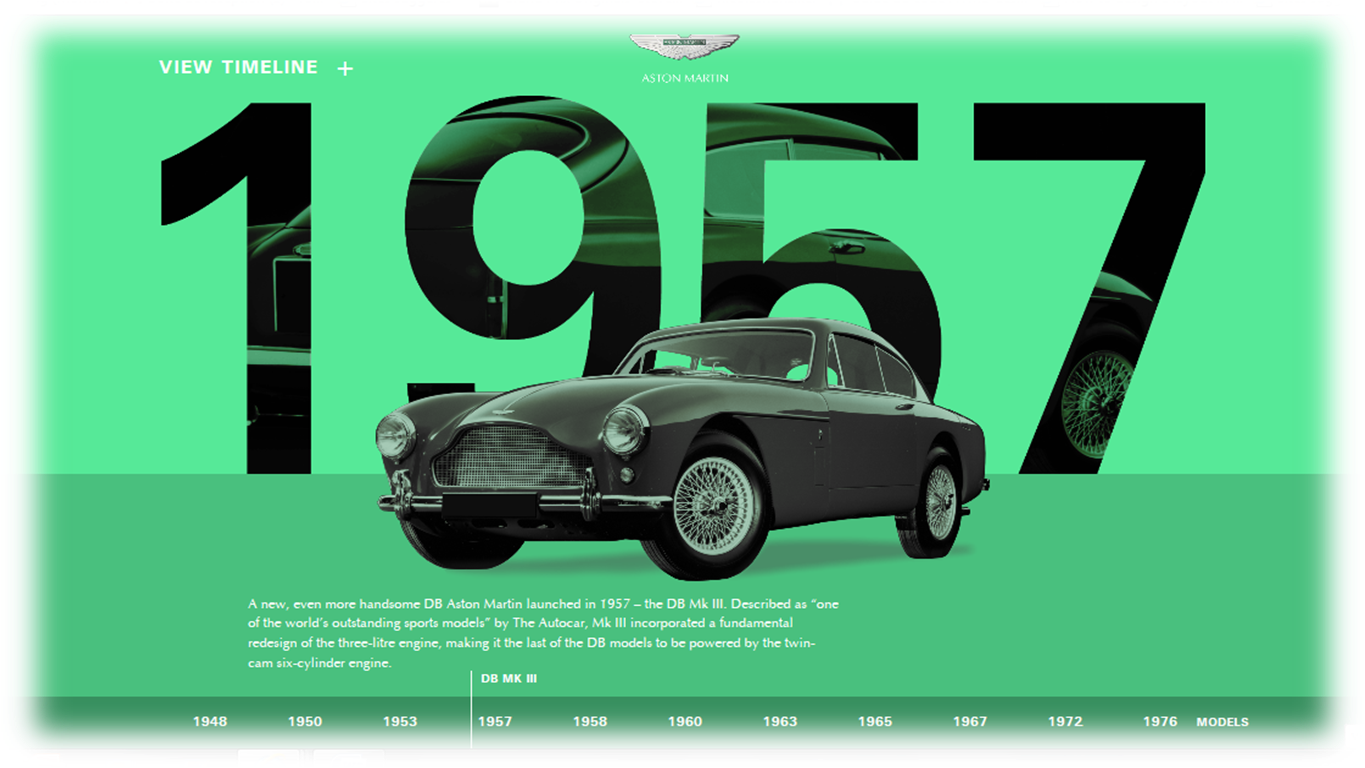Open the VIEW TIMELINE link
The image size is (1365, 768).
[238, 68]
